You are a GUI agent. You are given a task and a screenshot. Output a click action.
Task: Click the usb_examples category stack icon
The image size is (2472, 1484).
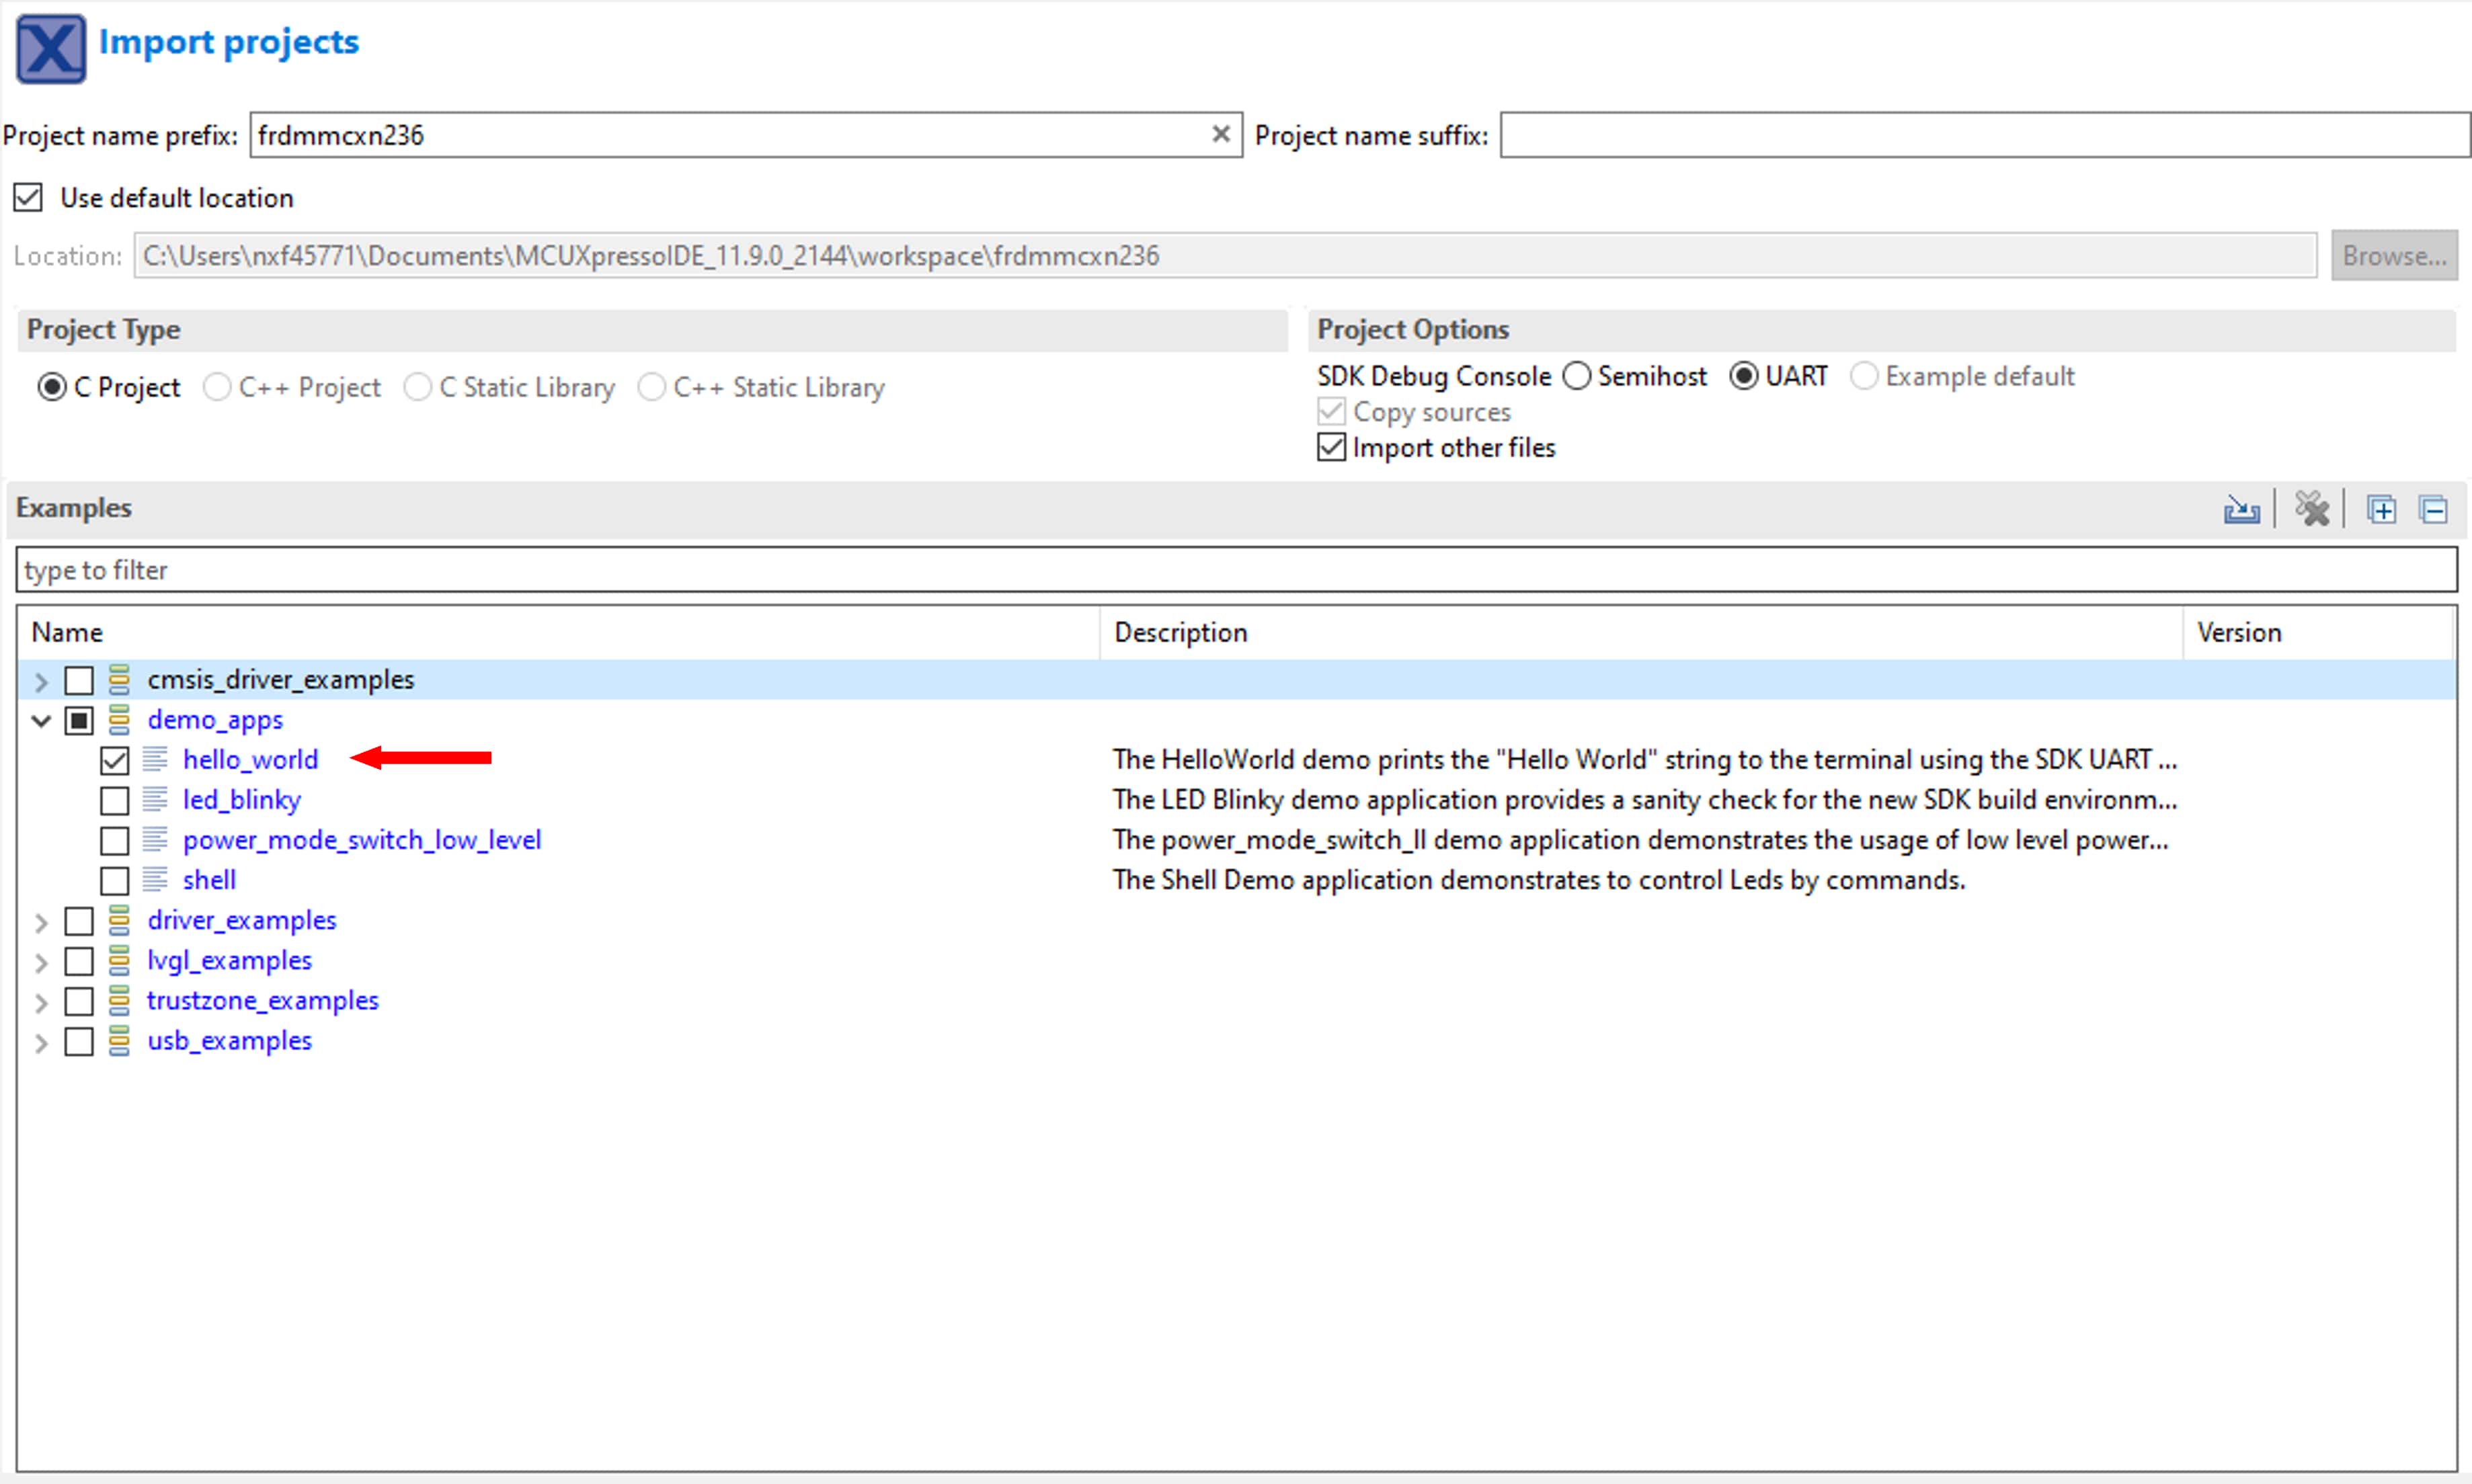(119, 1041)
